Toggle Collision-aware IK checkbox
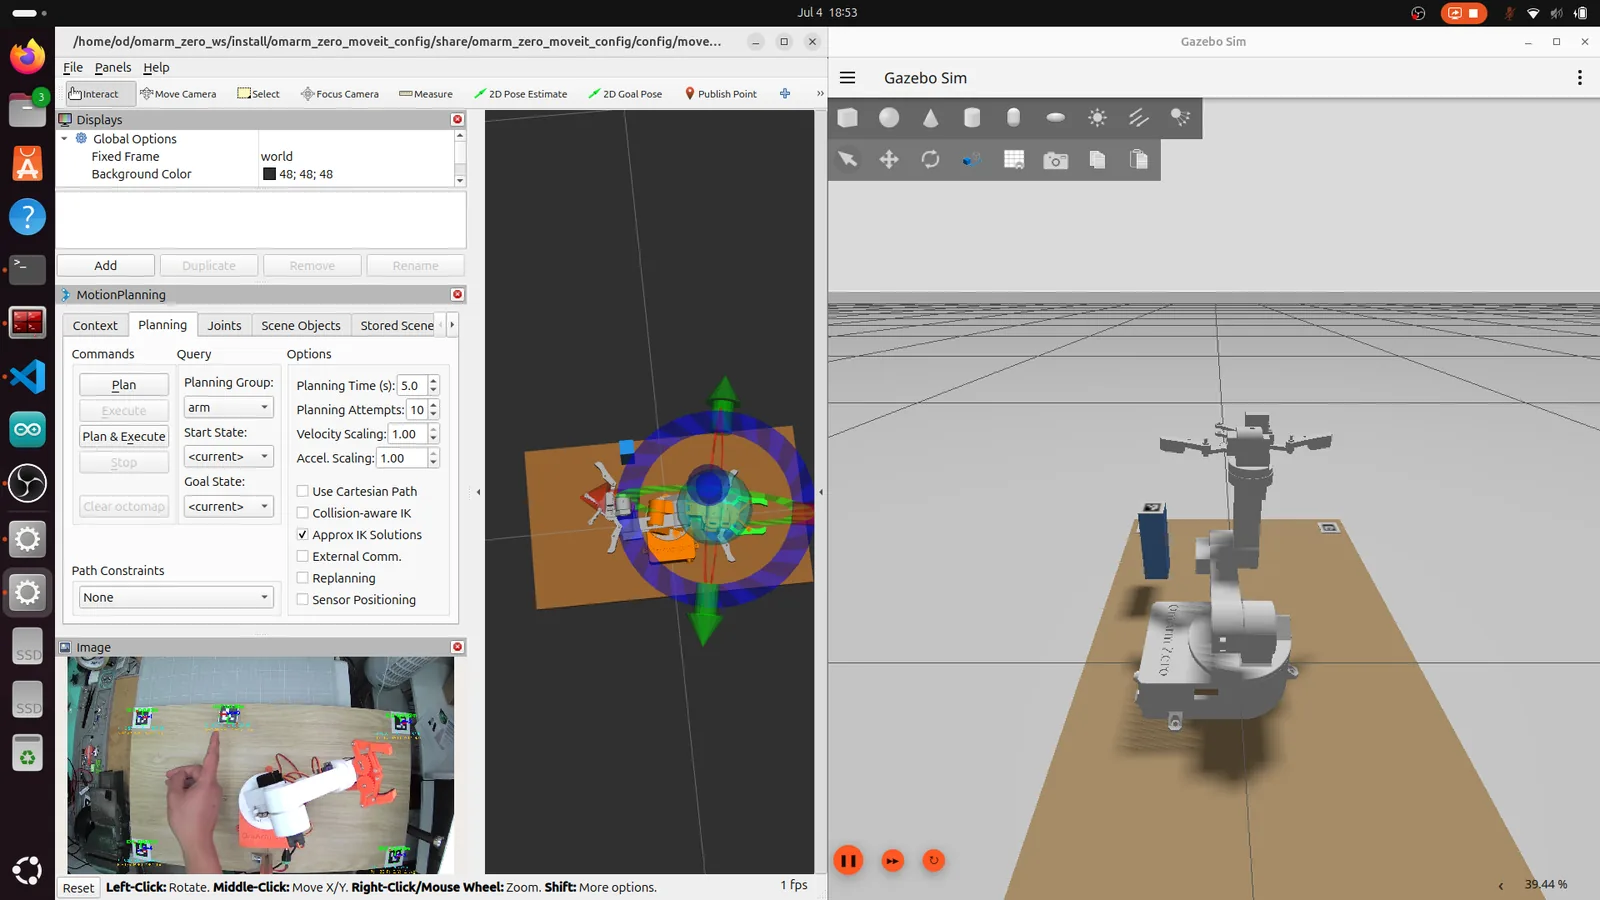The image size is (1600, 900). (302, 513)
